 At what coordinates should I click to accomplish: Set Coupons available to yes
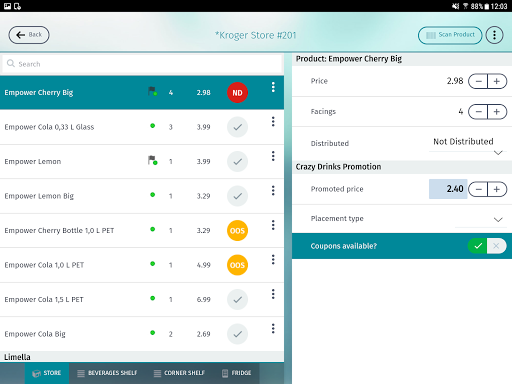478,246
